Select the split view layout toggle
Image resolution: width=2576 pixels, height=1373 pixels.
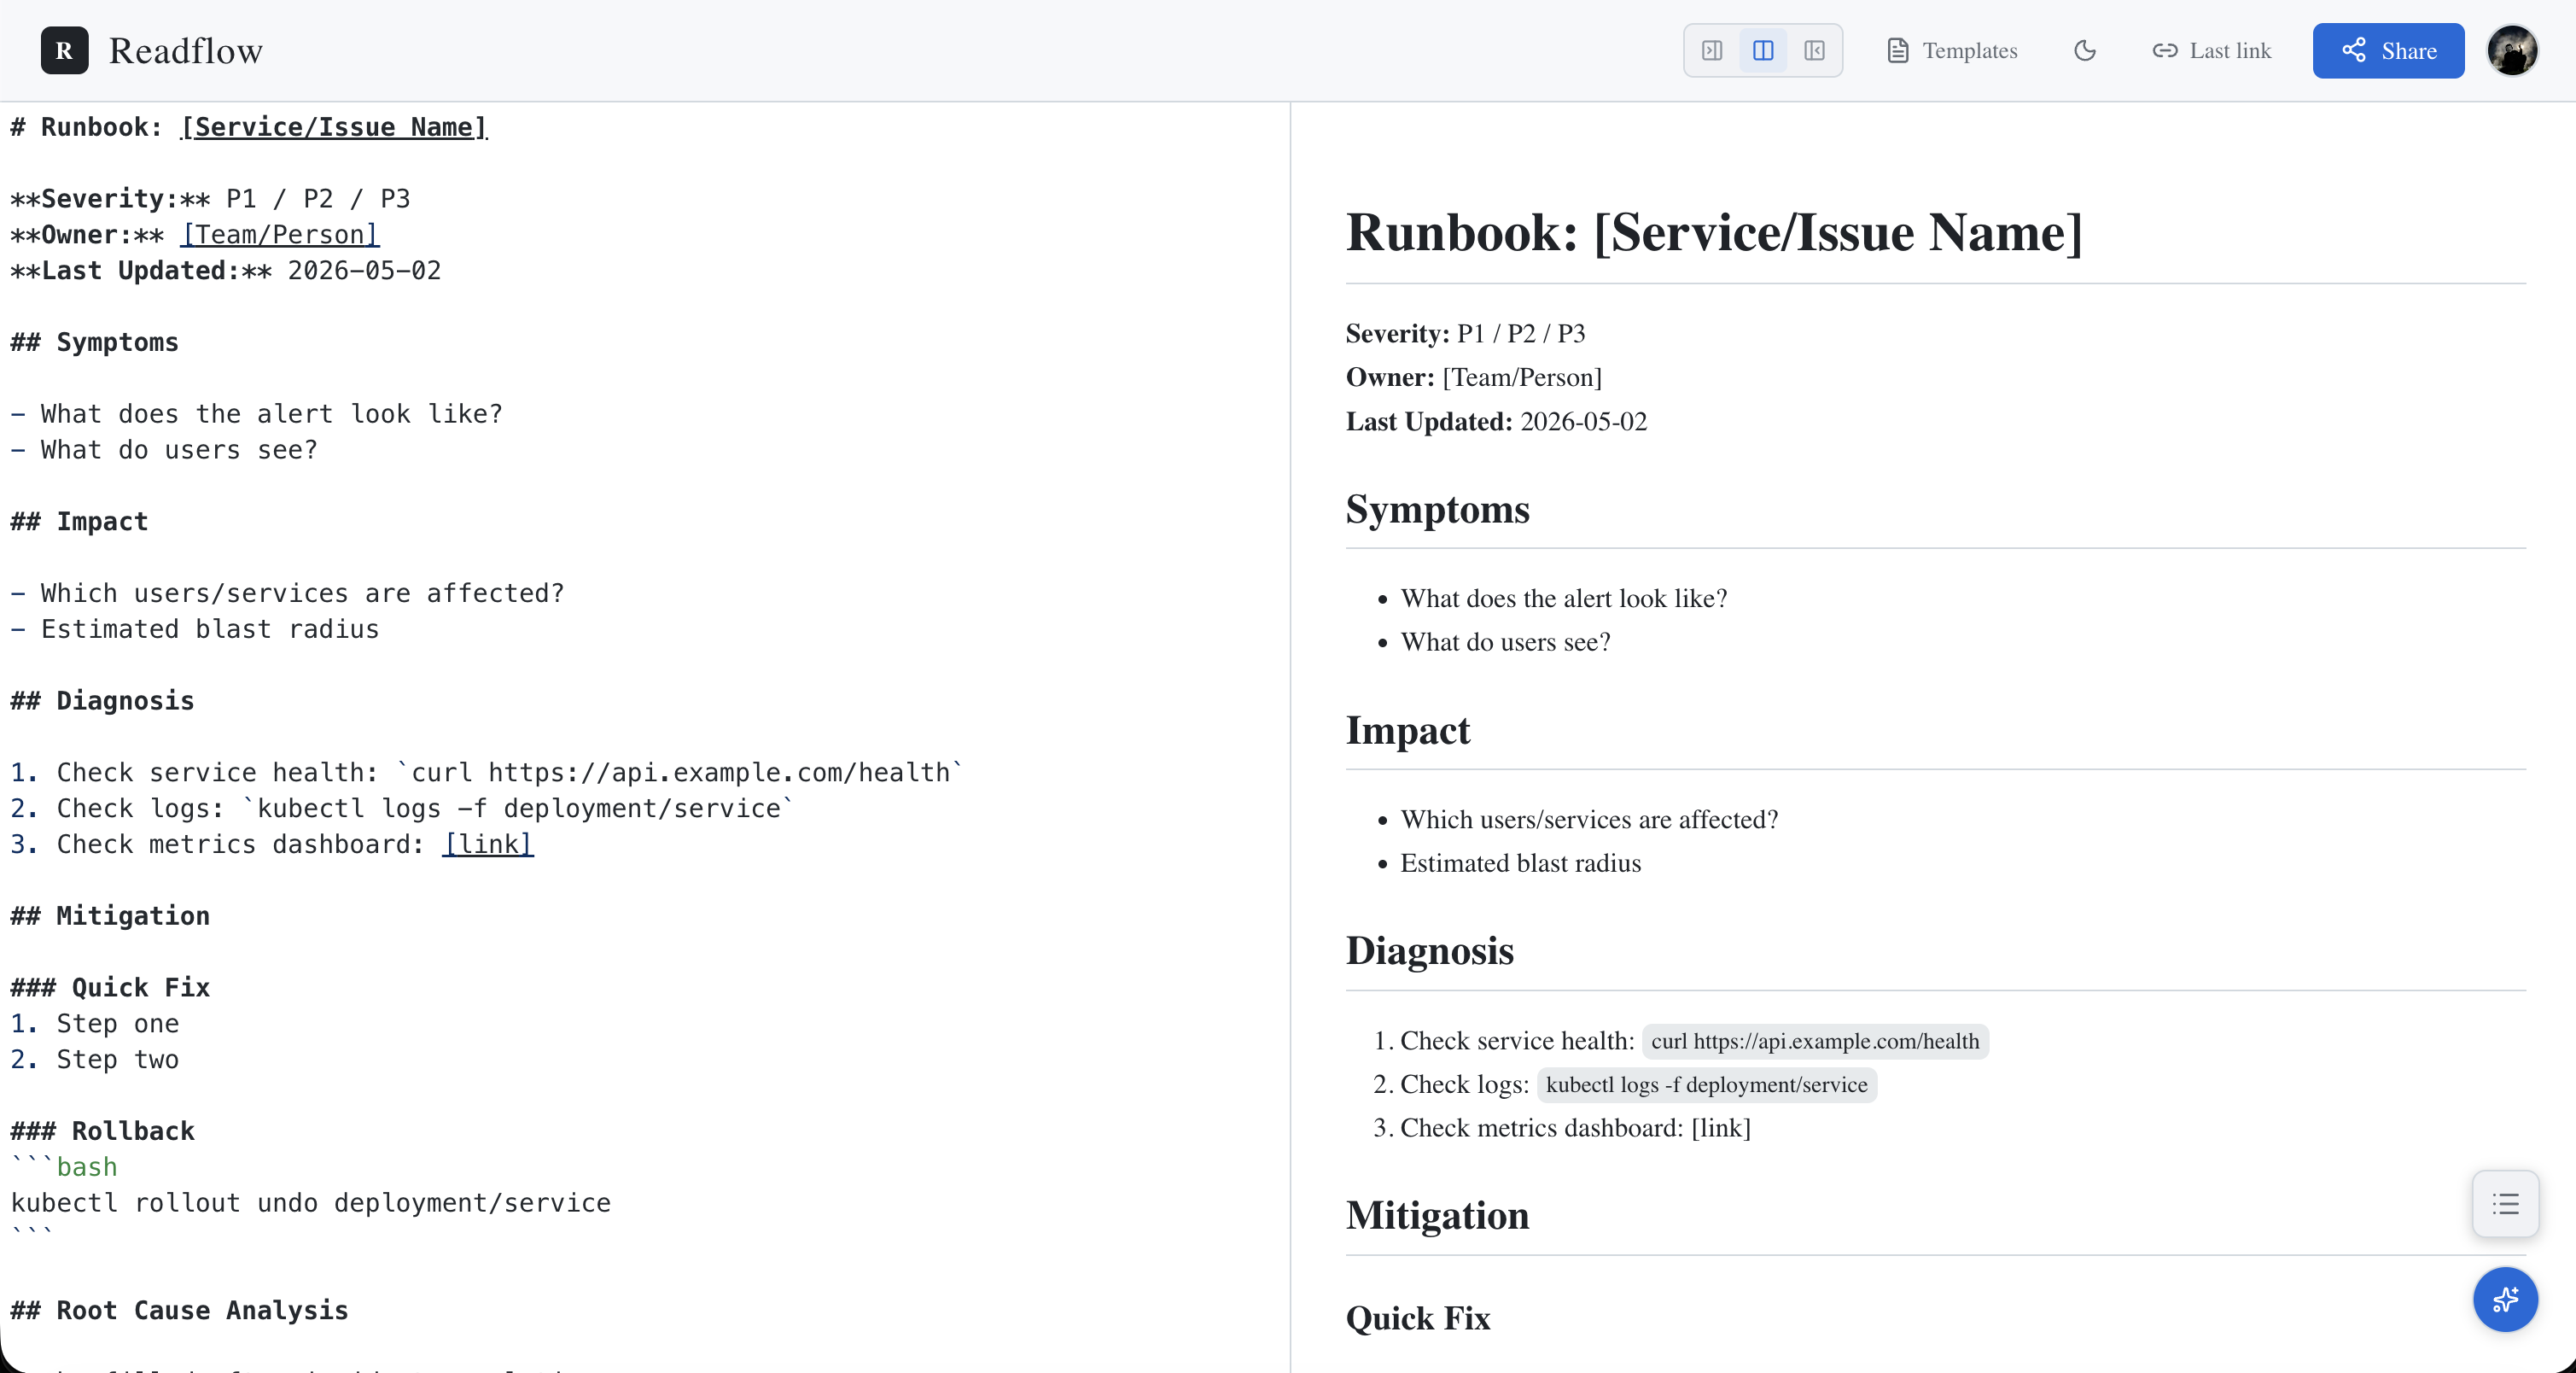(1763, 50)
